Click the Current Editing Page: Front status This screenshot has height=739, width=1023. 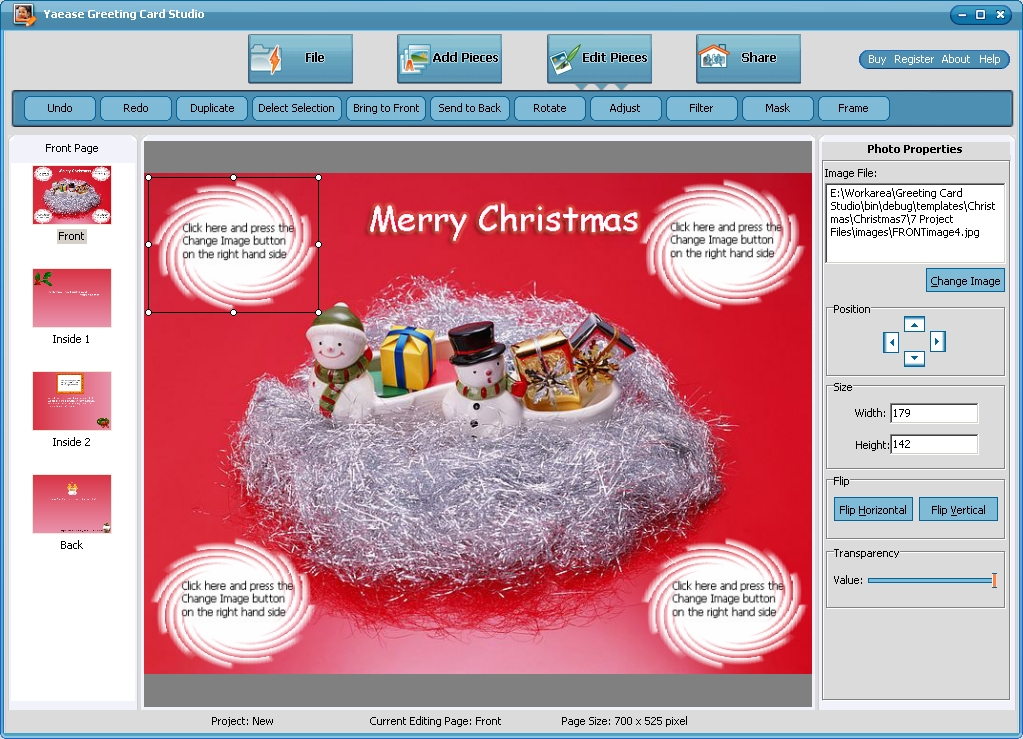[435, 721]
